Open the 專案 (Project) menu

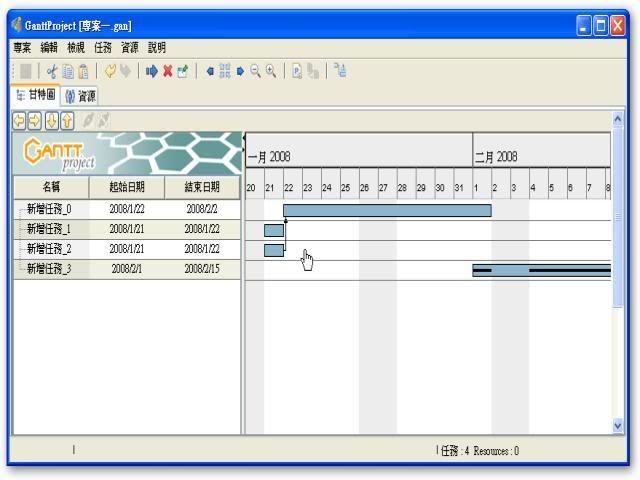point(22,47)
